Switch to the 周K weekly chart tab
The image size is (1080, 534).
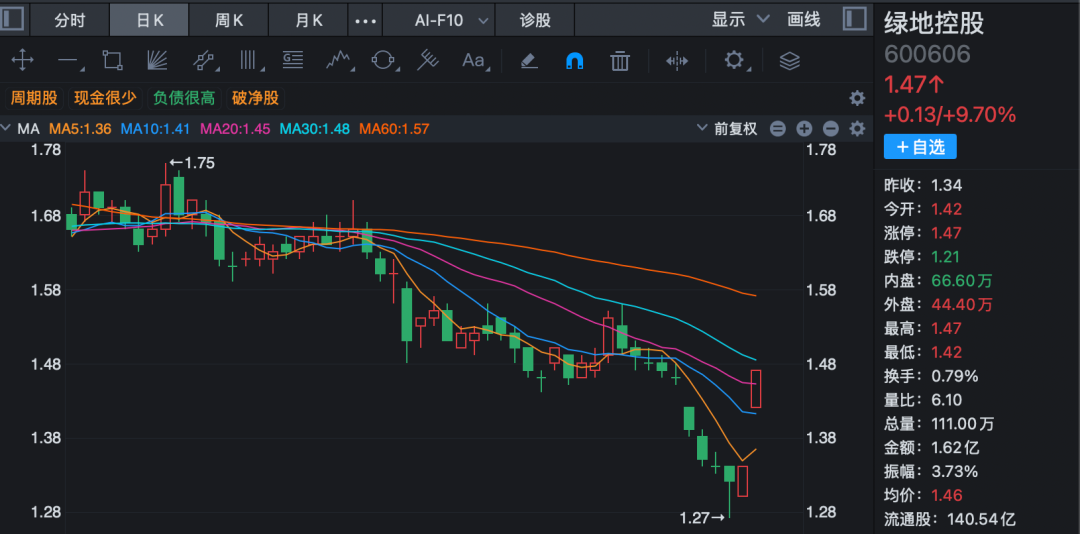tap(230, 20)
